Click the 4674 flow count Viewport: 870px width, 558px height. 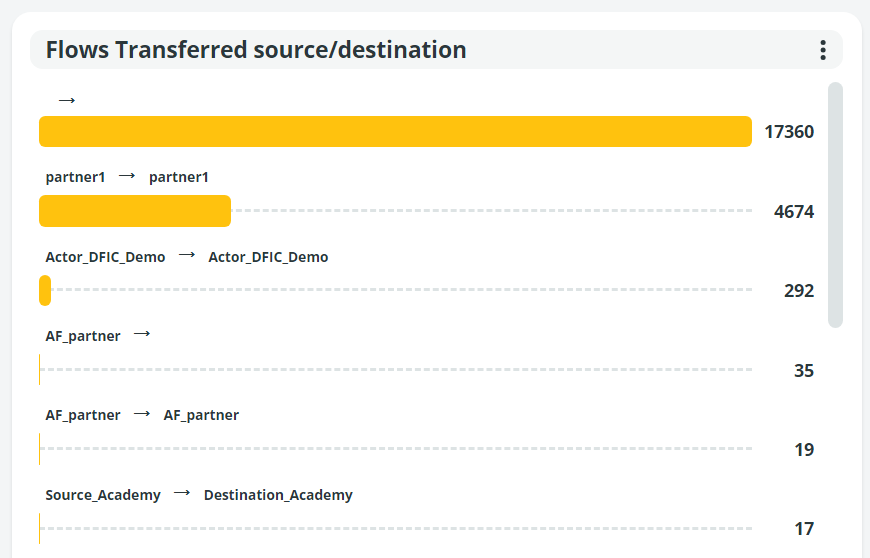coord(794,211)
